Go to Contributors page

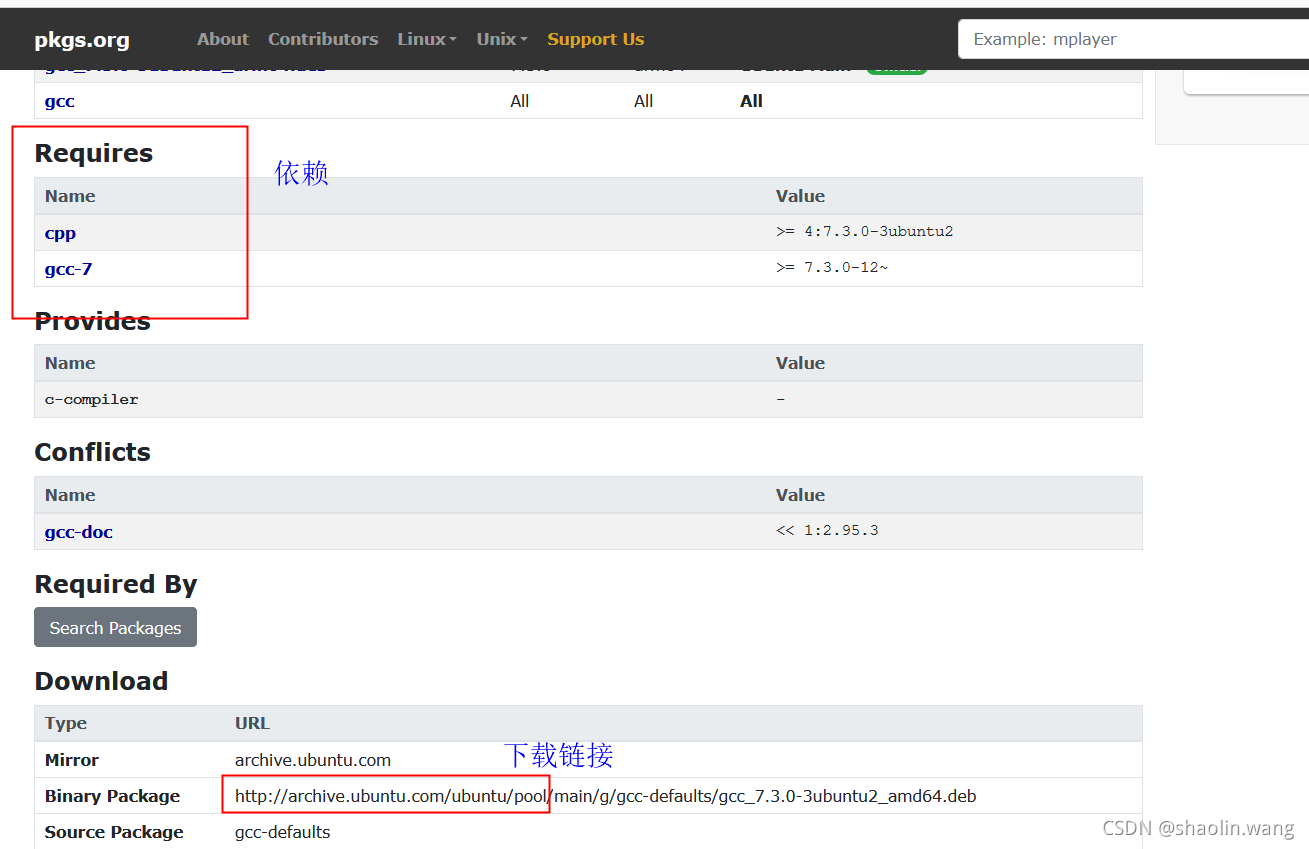(323, 39)
